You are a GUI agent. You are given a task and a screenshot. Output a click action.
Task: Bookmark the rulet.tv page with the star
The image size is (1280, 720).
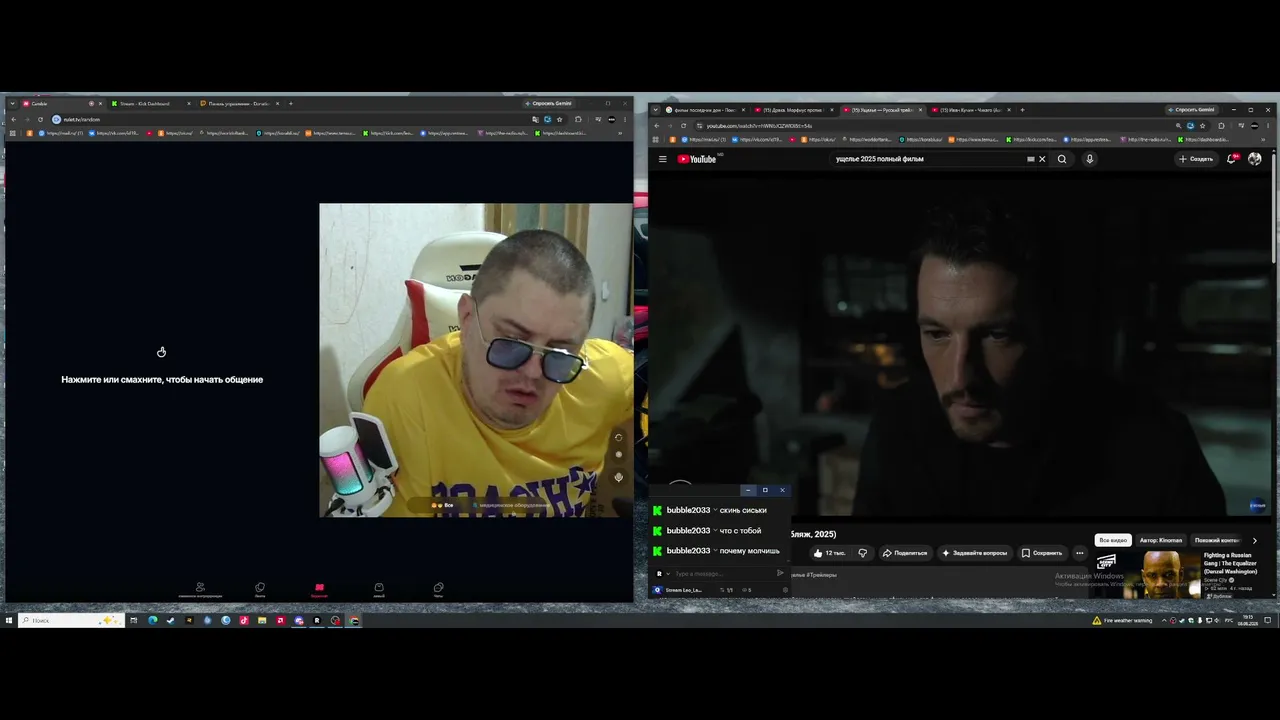560,119
